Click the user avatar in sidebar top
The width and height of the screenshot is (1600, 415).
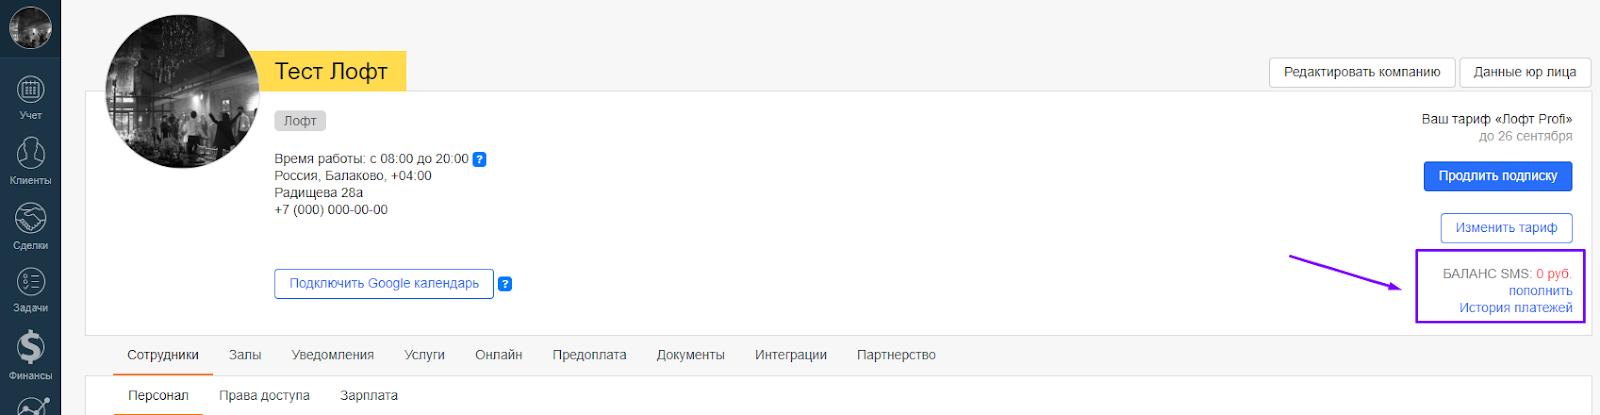click(x=30, y=27)
